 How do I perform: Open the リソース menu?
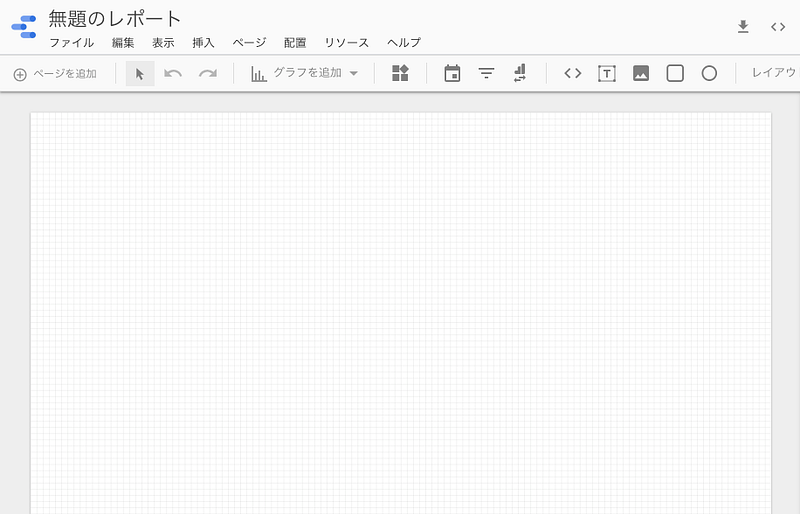346,42
